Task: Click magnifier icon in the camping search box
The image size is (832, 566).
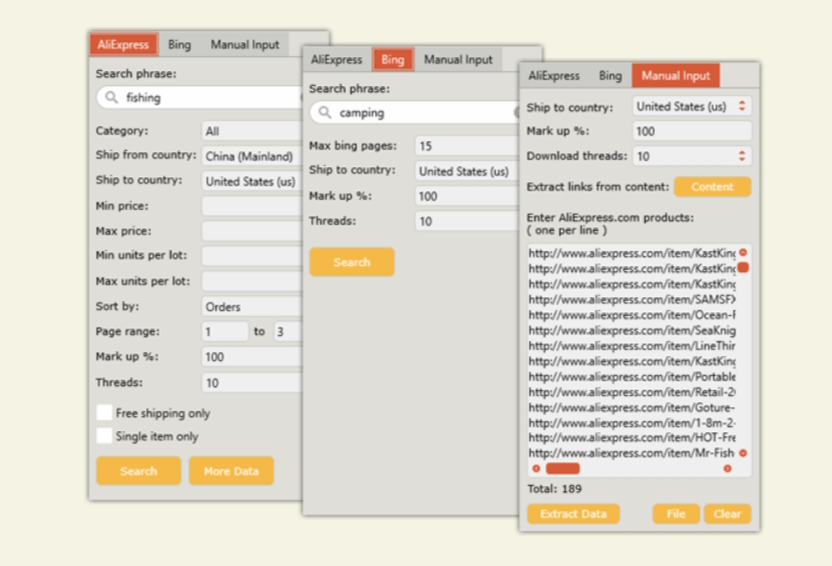Action: 325,112
